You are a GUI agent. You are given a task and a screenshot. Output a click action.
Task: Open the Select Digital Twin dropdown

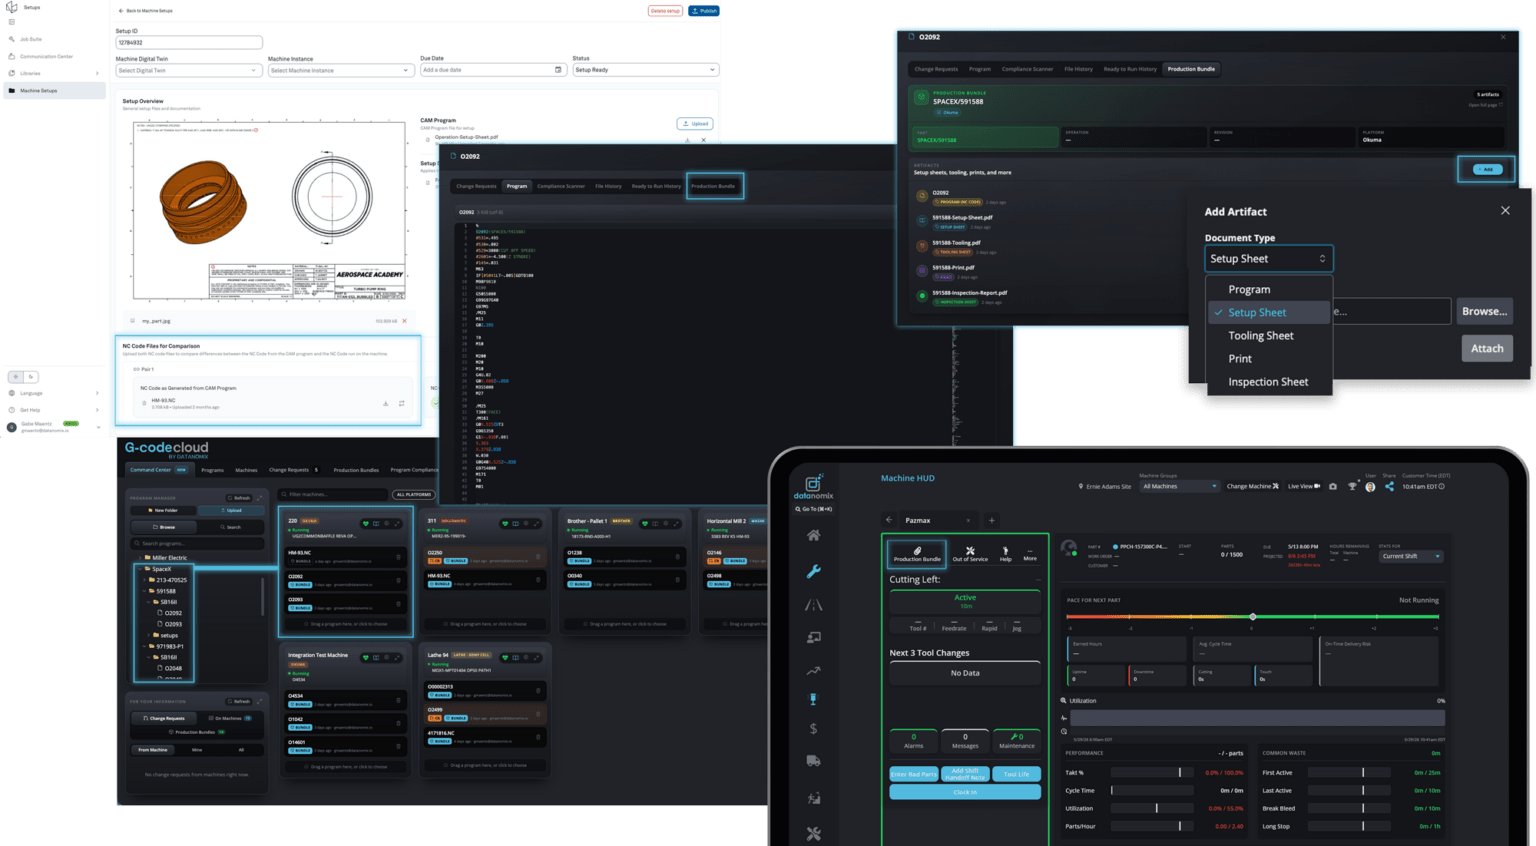(x=188, y=70)
